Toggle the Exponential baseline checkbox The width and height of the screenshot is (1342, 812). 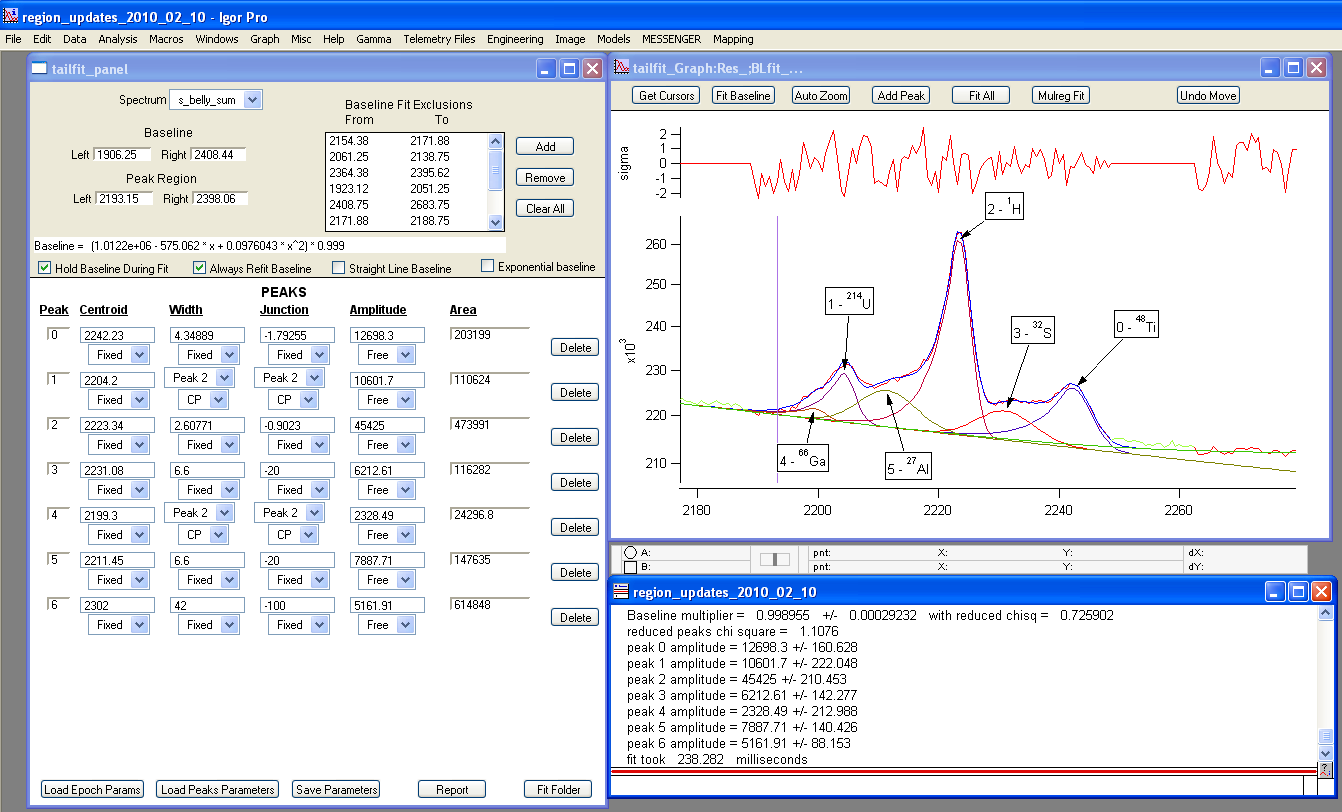[487, 266]
